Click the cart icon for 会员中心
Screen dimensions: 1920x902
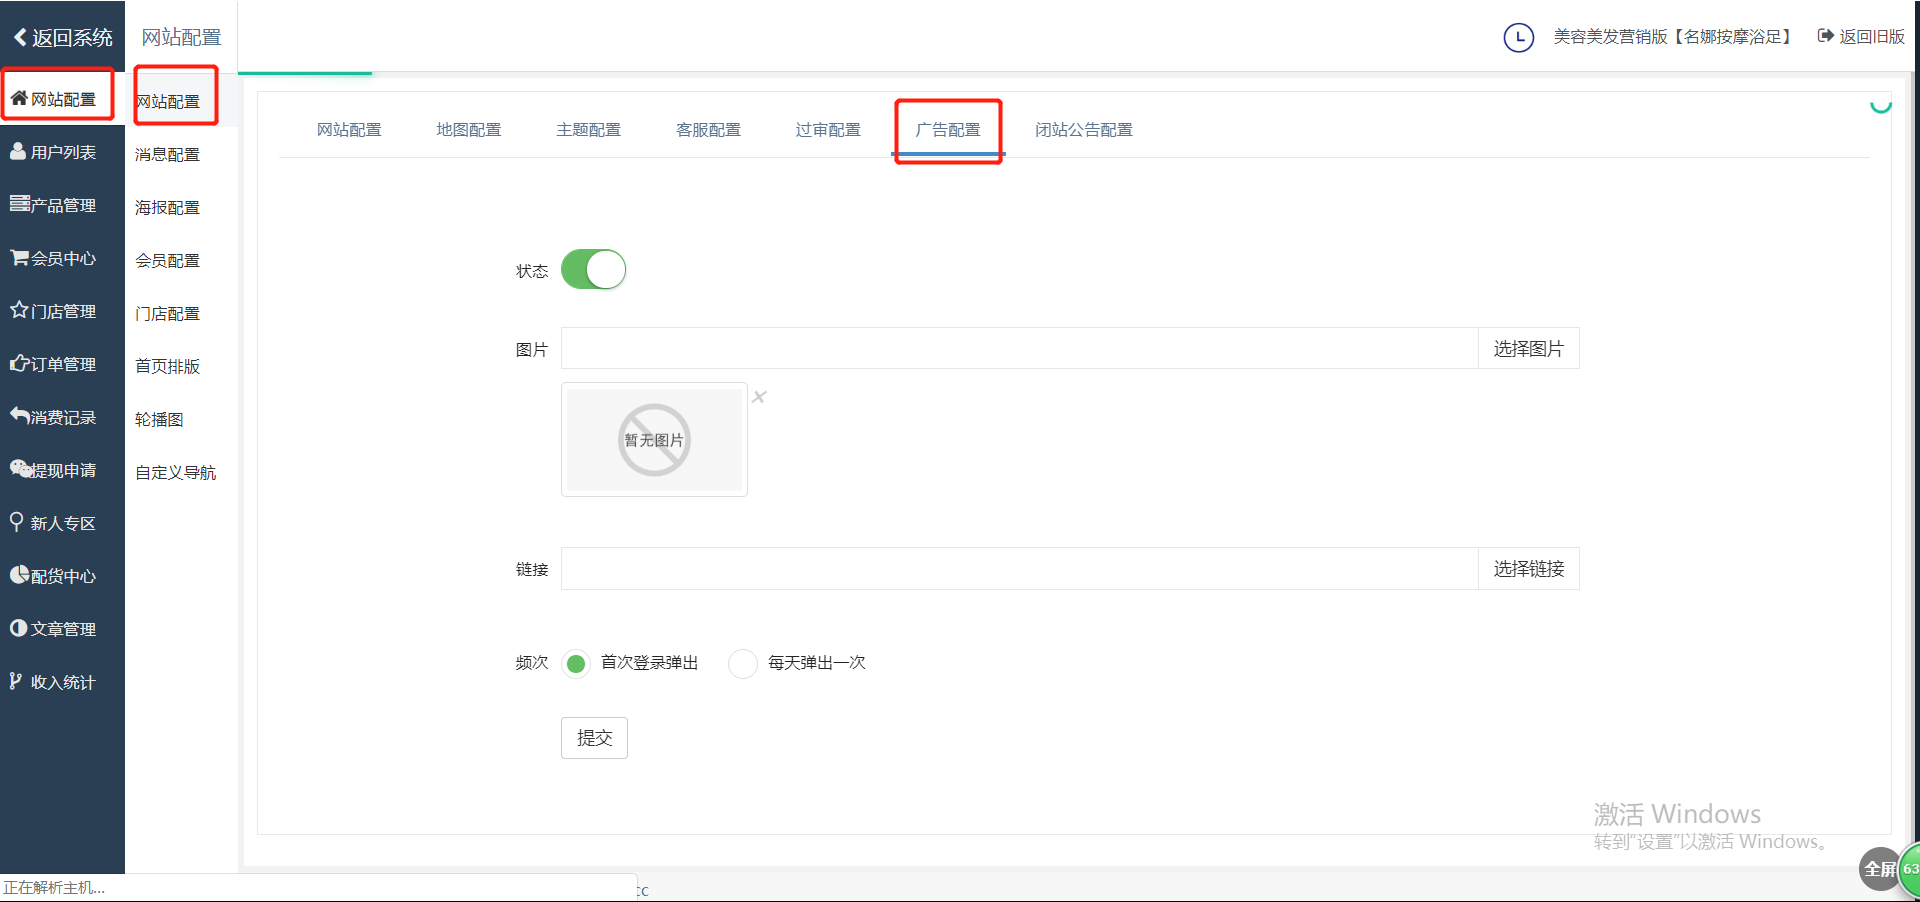[x=19, y=257]
